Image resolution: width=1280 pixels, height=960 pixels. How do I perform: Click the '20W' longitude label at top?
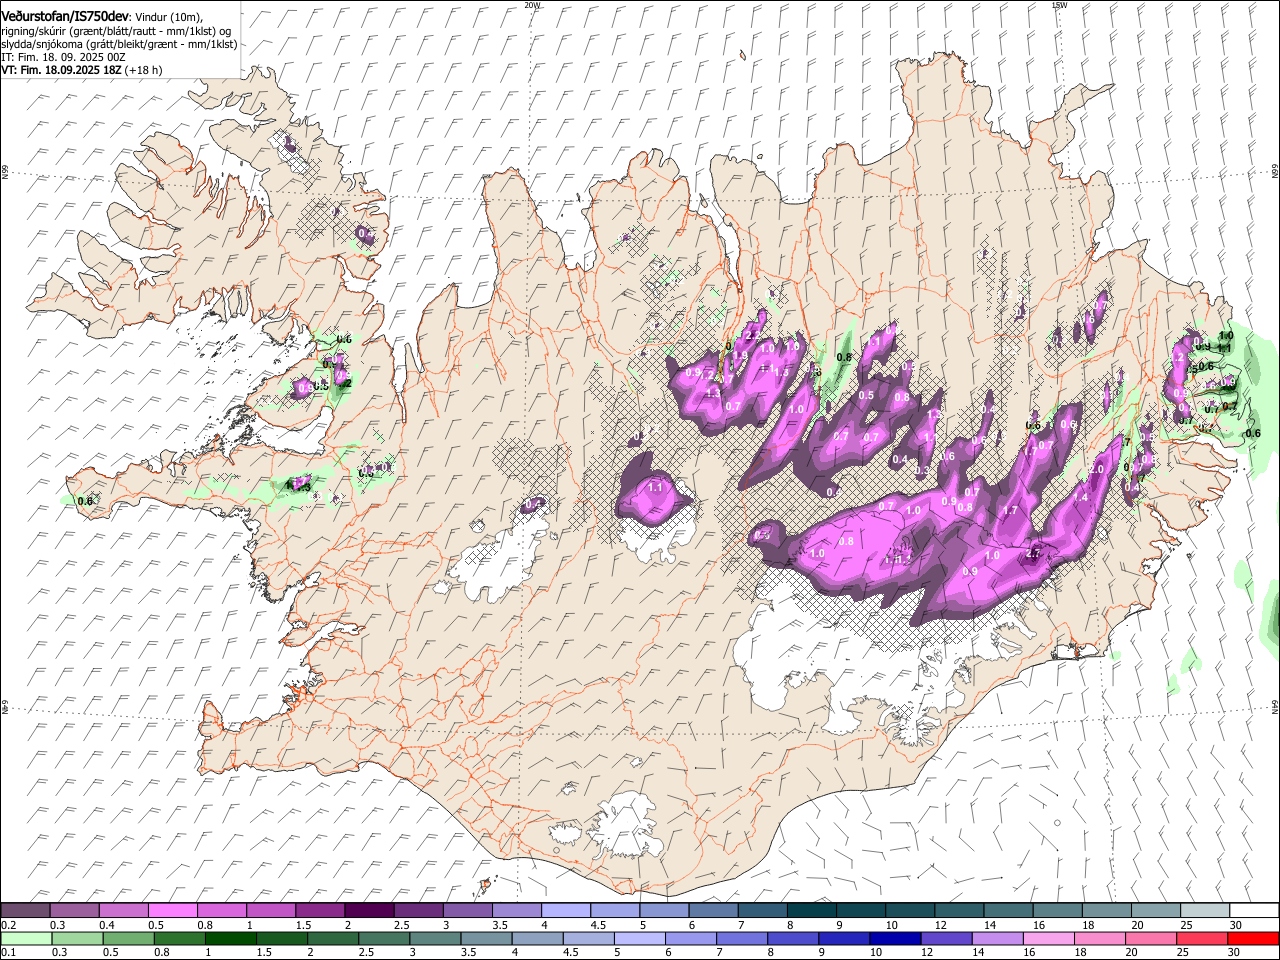pos(532,5)
